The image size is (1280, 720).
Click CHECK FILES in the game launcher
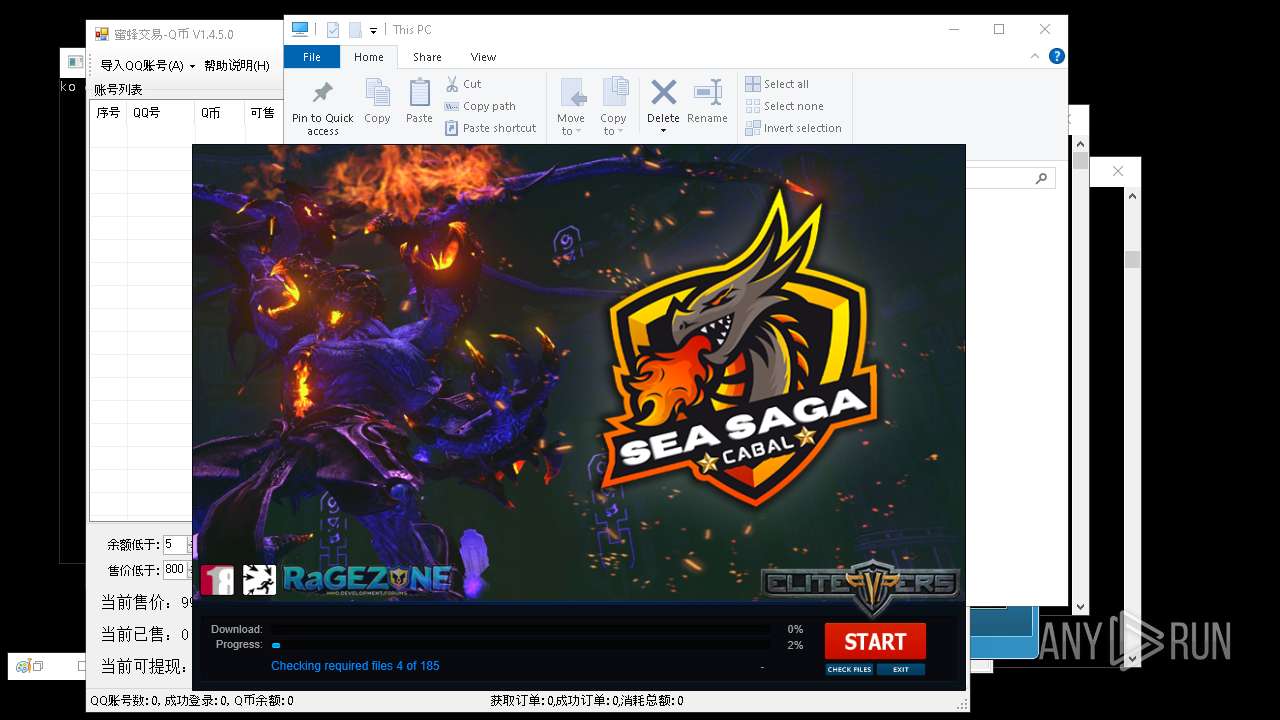click(849, 669)
